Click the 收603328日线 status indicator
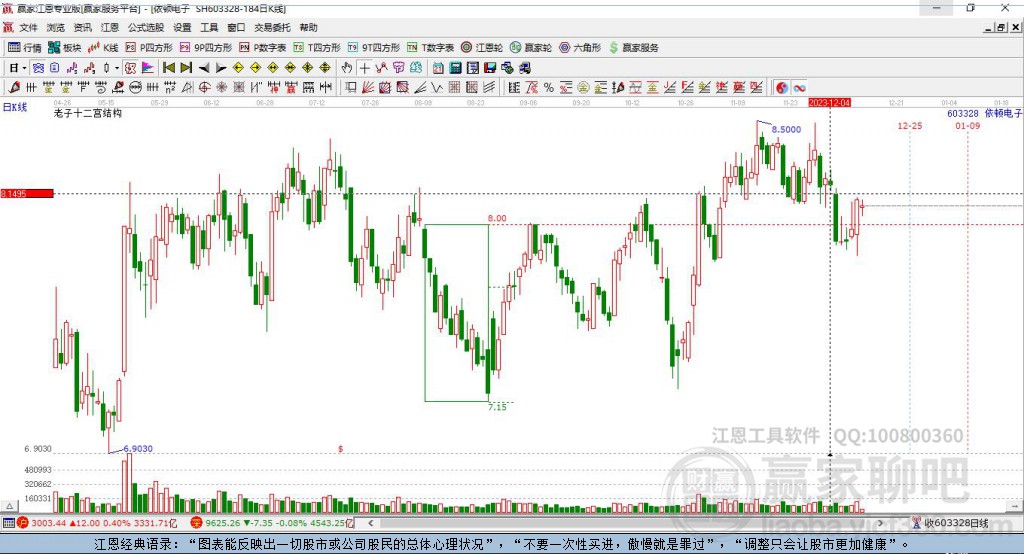1024x554 pixels. 950,523
